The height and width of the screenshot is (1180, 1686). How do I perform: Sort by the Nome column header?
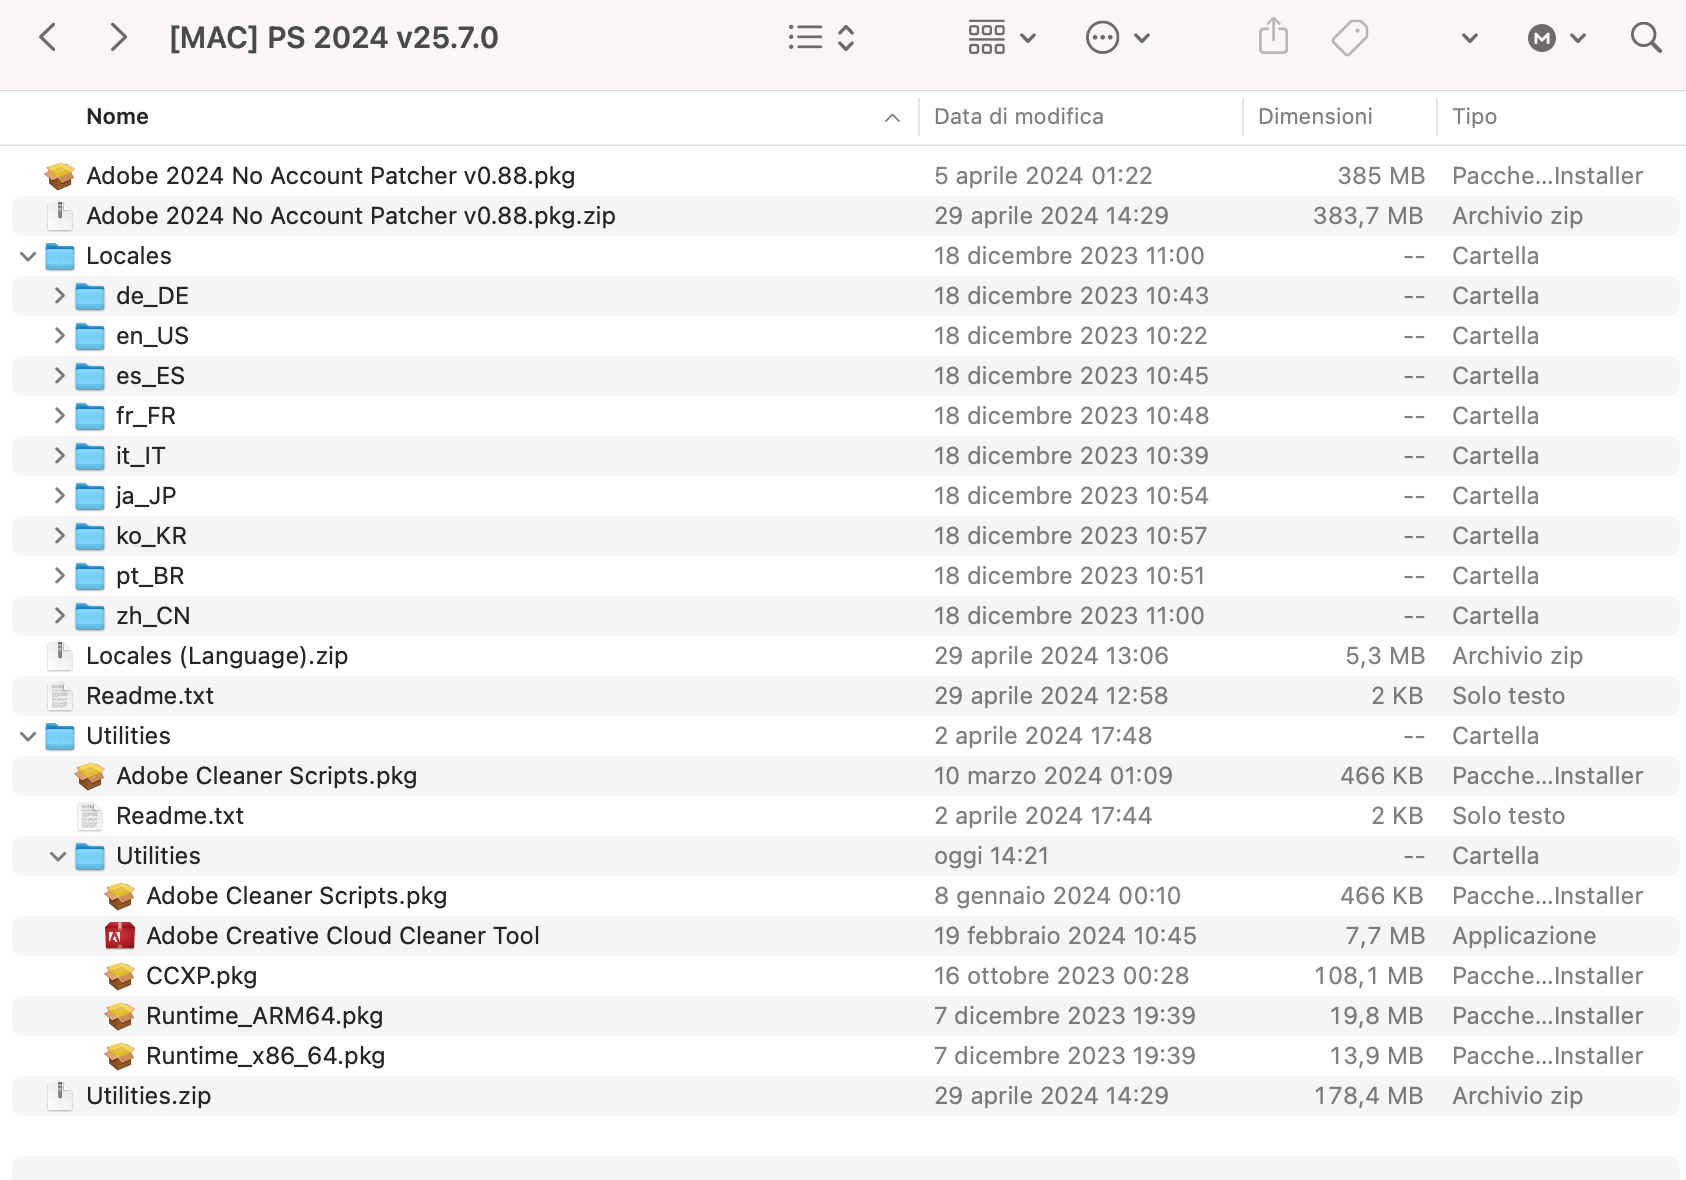[117, 116]
